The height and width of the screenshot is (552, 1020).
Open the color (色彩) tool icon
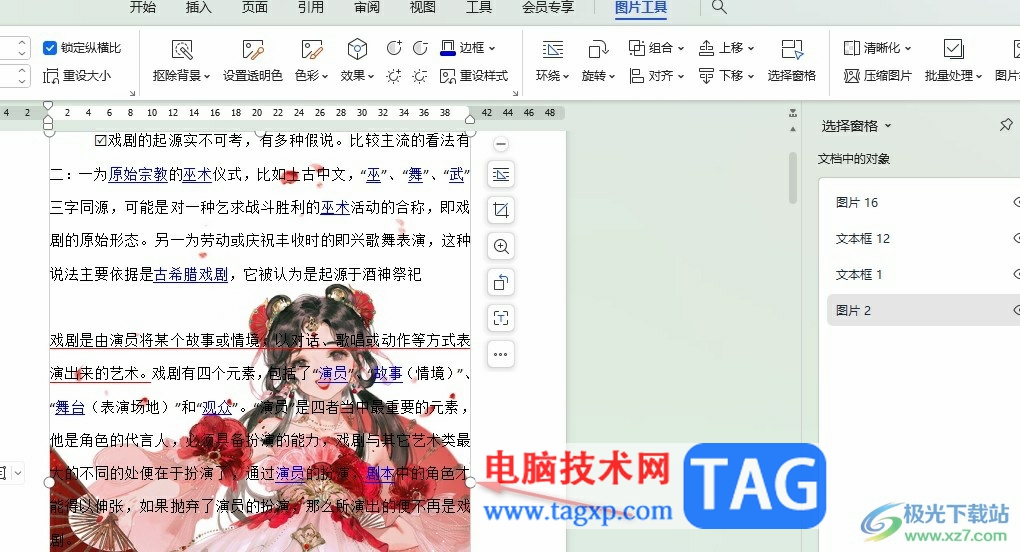click(312, 50)
